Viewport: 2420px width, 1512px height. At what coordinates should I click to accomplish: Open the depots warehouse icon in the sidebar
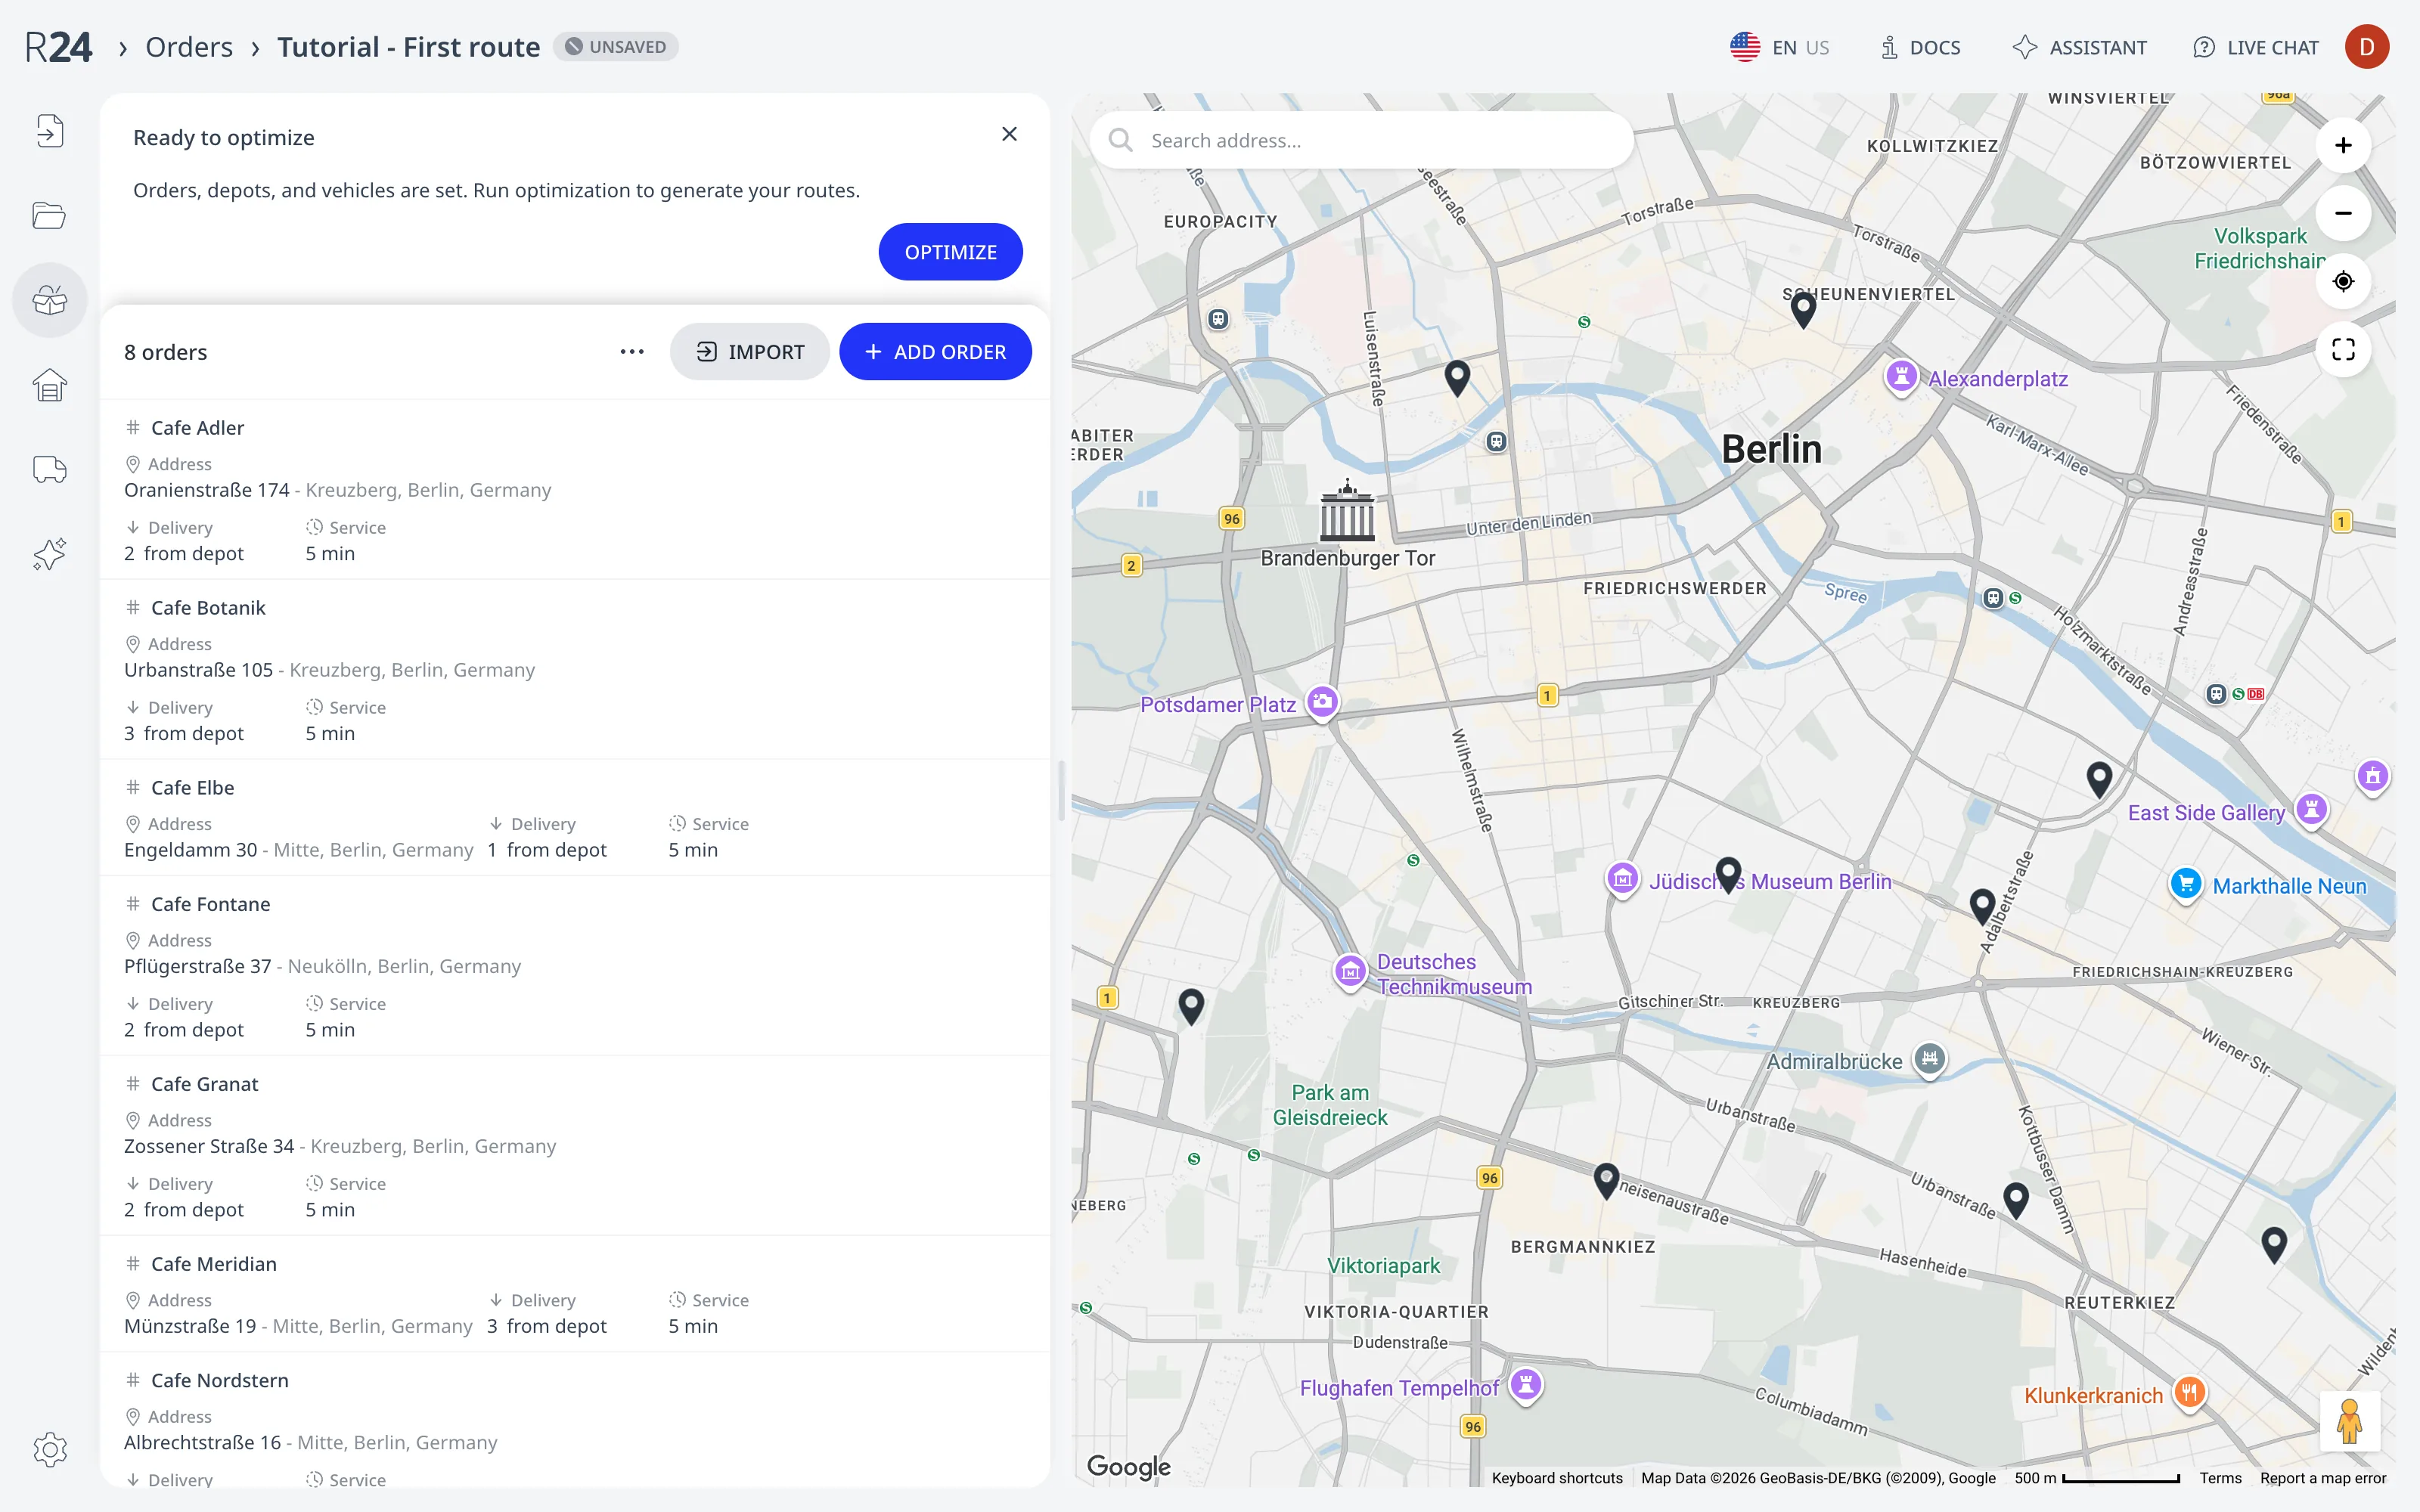click(49, 385)
